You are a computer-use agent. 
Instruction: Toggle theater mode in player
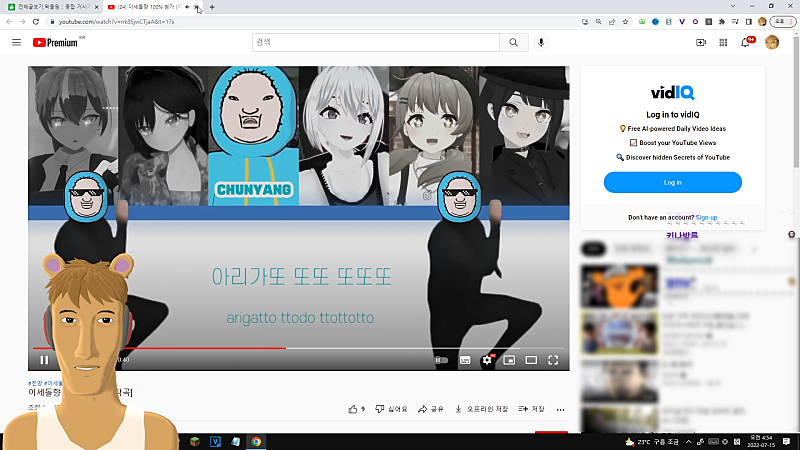coord(531,360)
